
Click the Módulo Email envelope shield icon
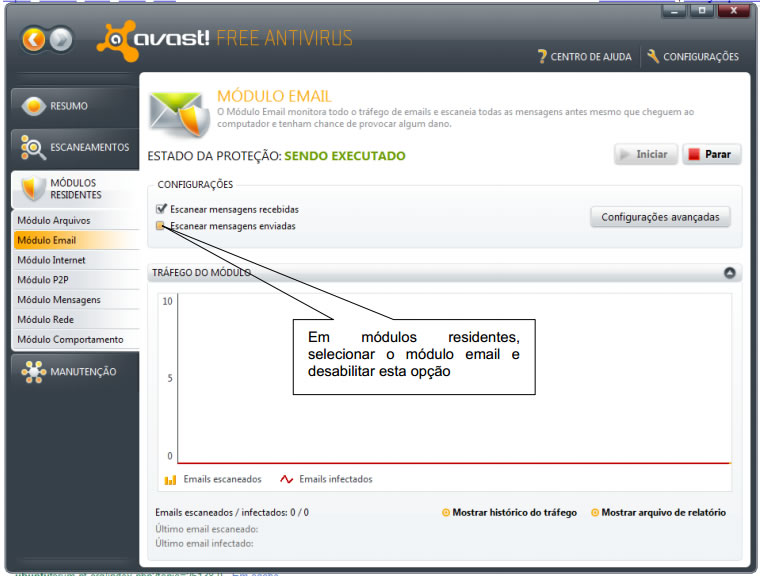coord(180,114)
